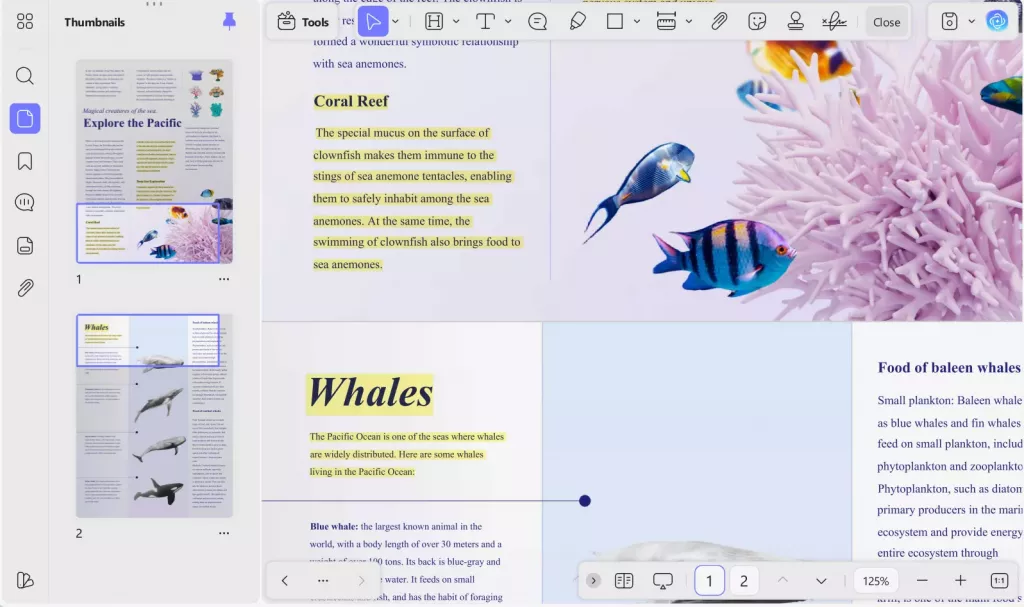
Task: Open the signature tool
Action: 833,21
